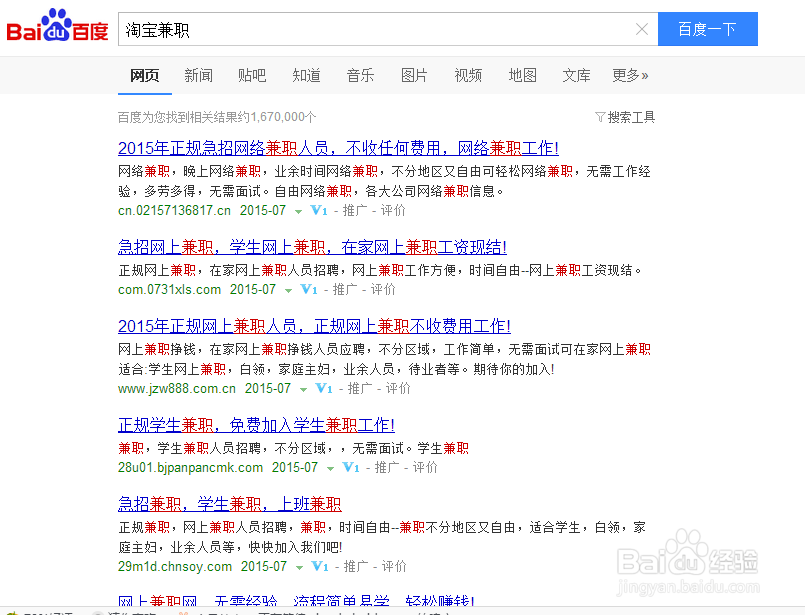Click 评价 for 29m1d.chnsoy.com result
The image size is (805, 615).
click(x=394, y=567)
